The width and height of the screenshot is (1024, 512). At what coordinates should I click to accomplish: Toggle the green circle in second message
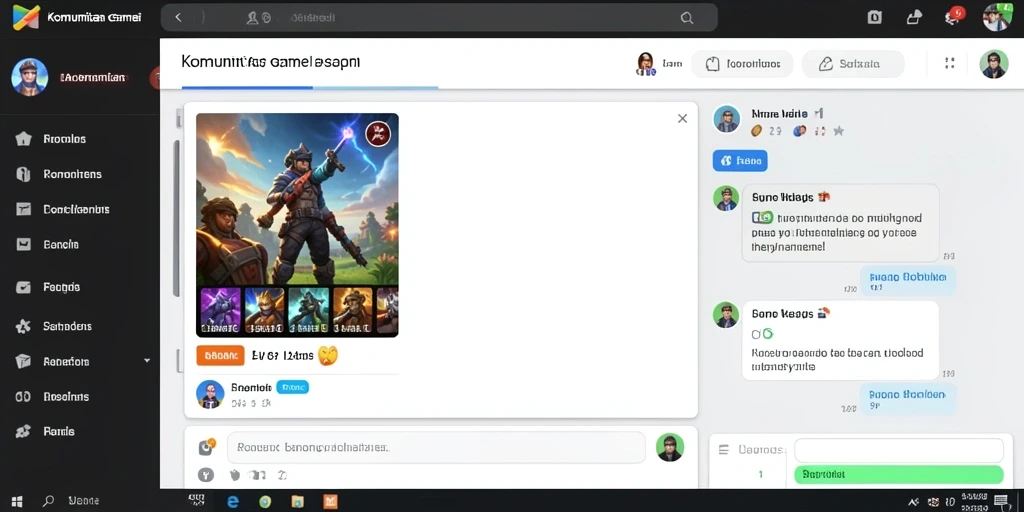768,334
